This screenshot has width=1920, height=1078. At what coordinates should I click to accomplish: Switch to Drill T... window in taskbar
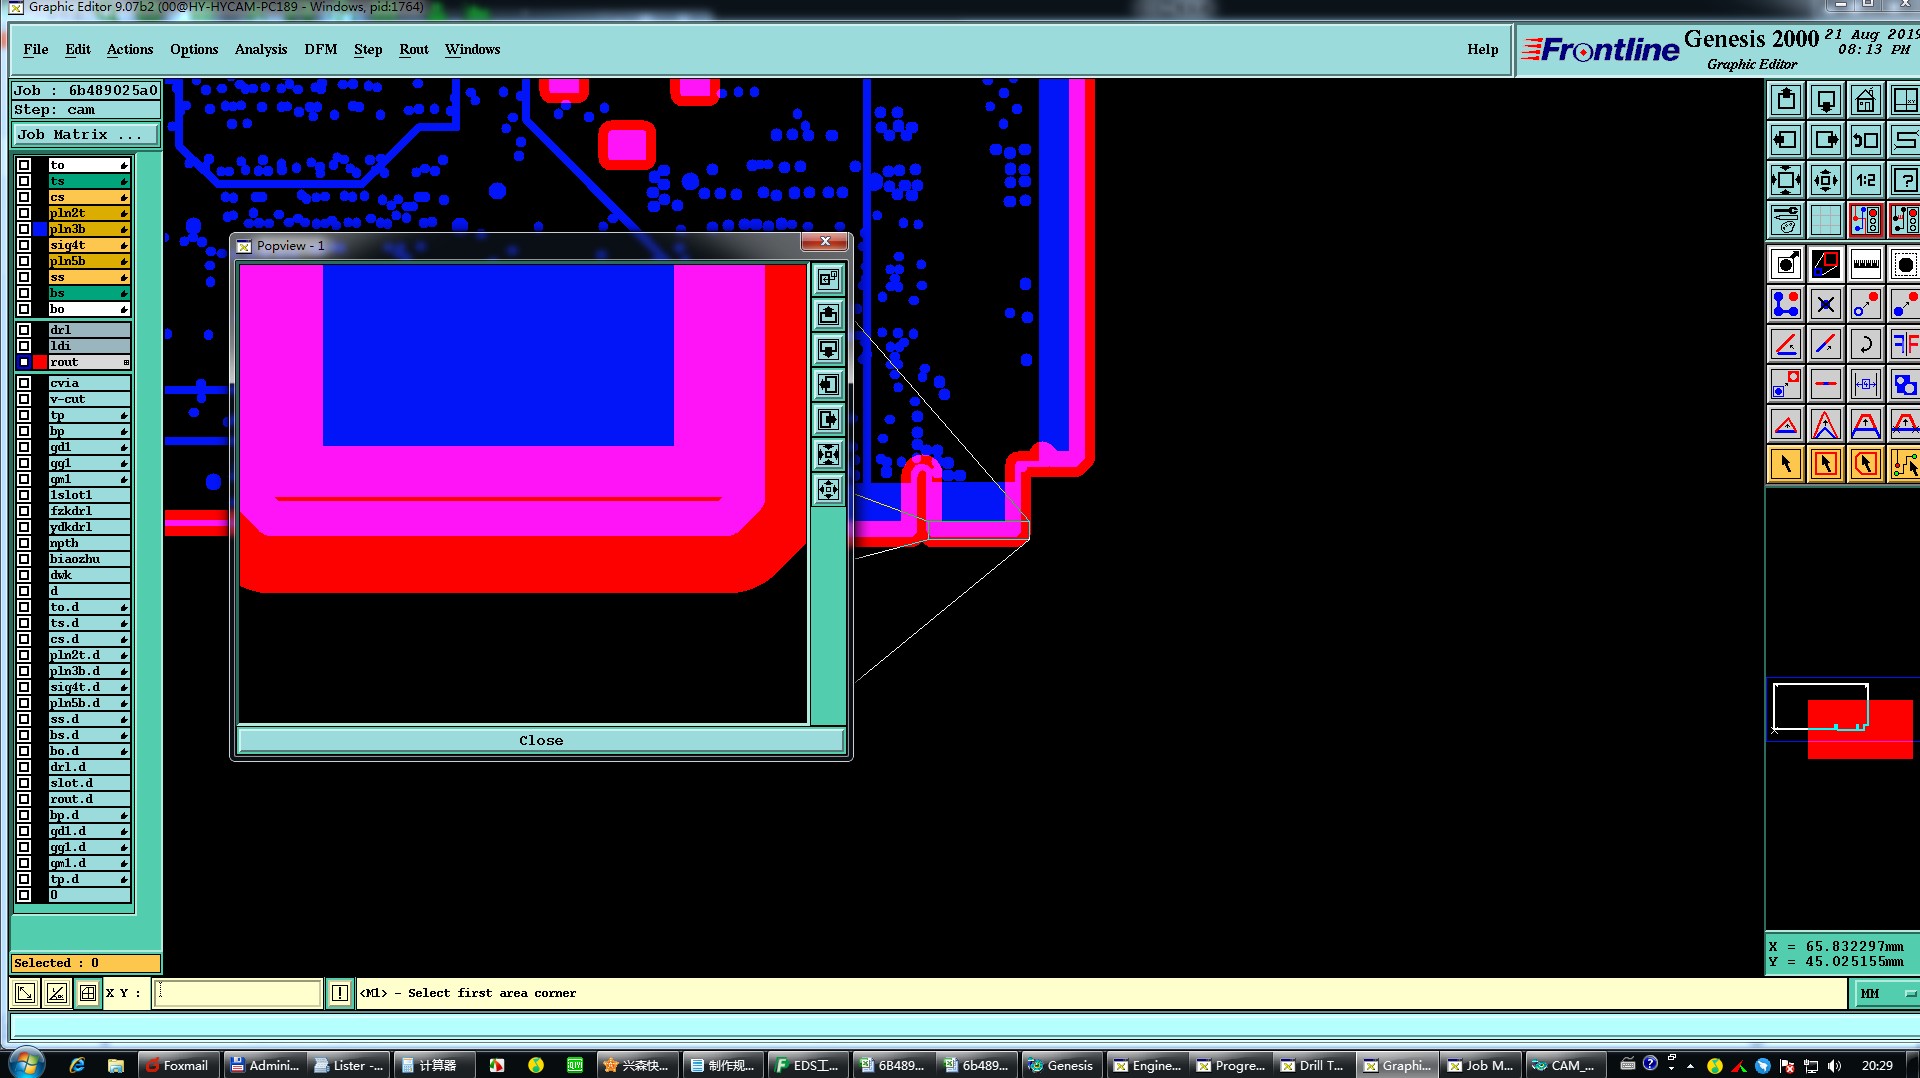[1313, 1065]
